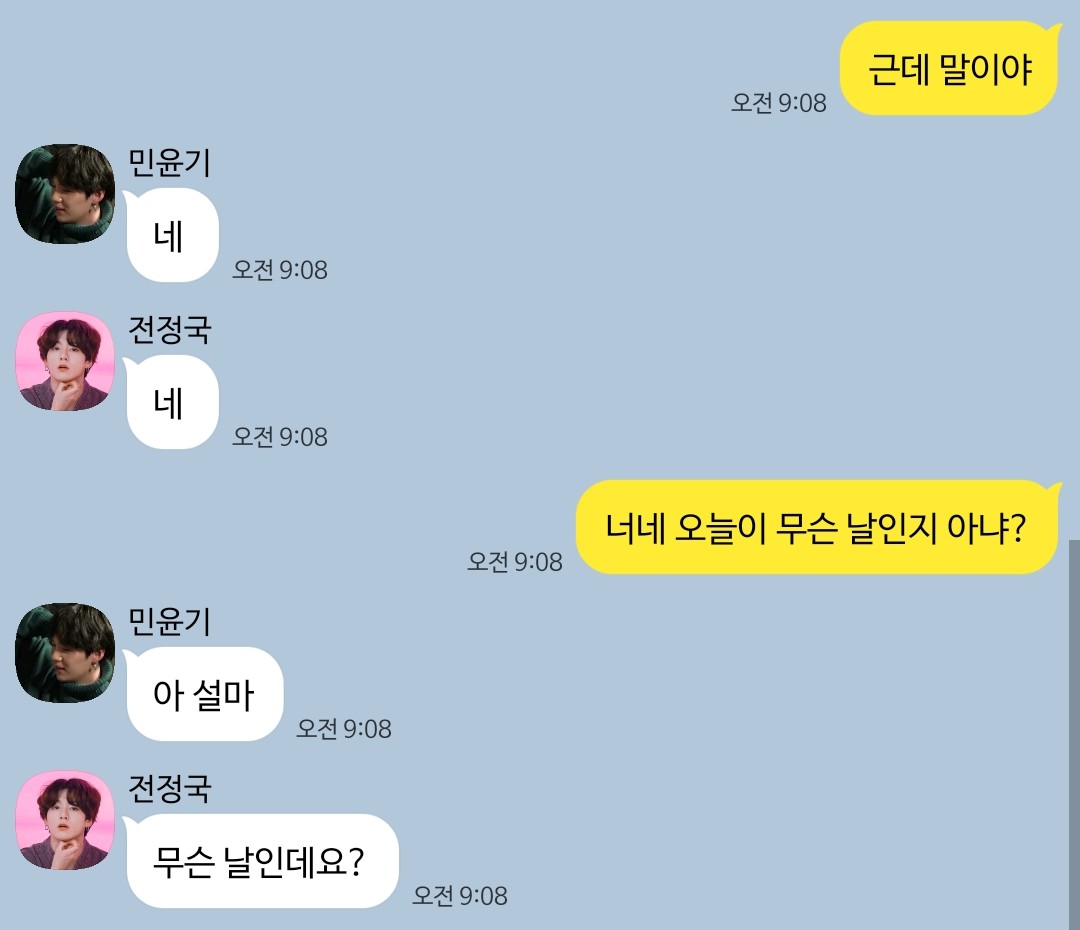The image size is (1080, 930).
Task: Click the 전정국 name above '무슨 날인데요?'
Action: point(169,788)
